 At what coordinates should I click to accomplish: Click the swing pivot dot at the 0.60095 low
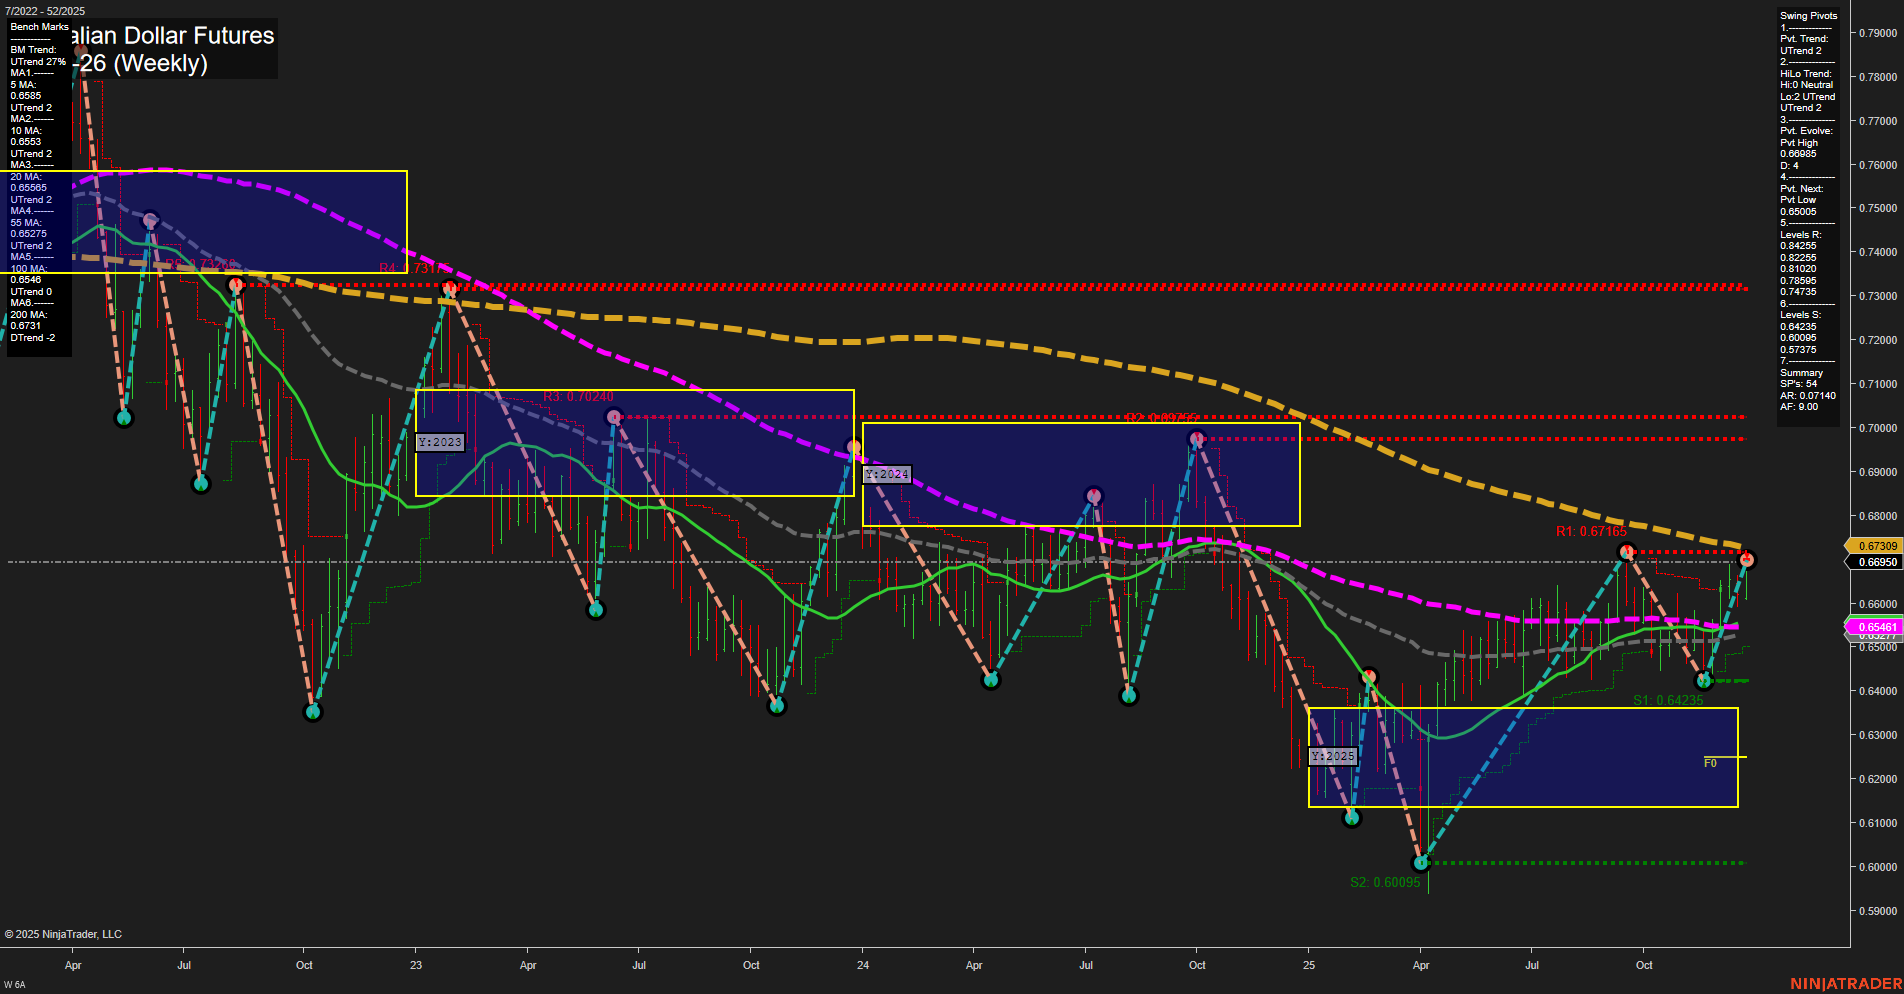(x=1421, y=861)
